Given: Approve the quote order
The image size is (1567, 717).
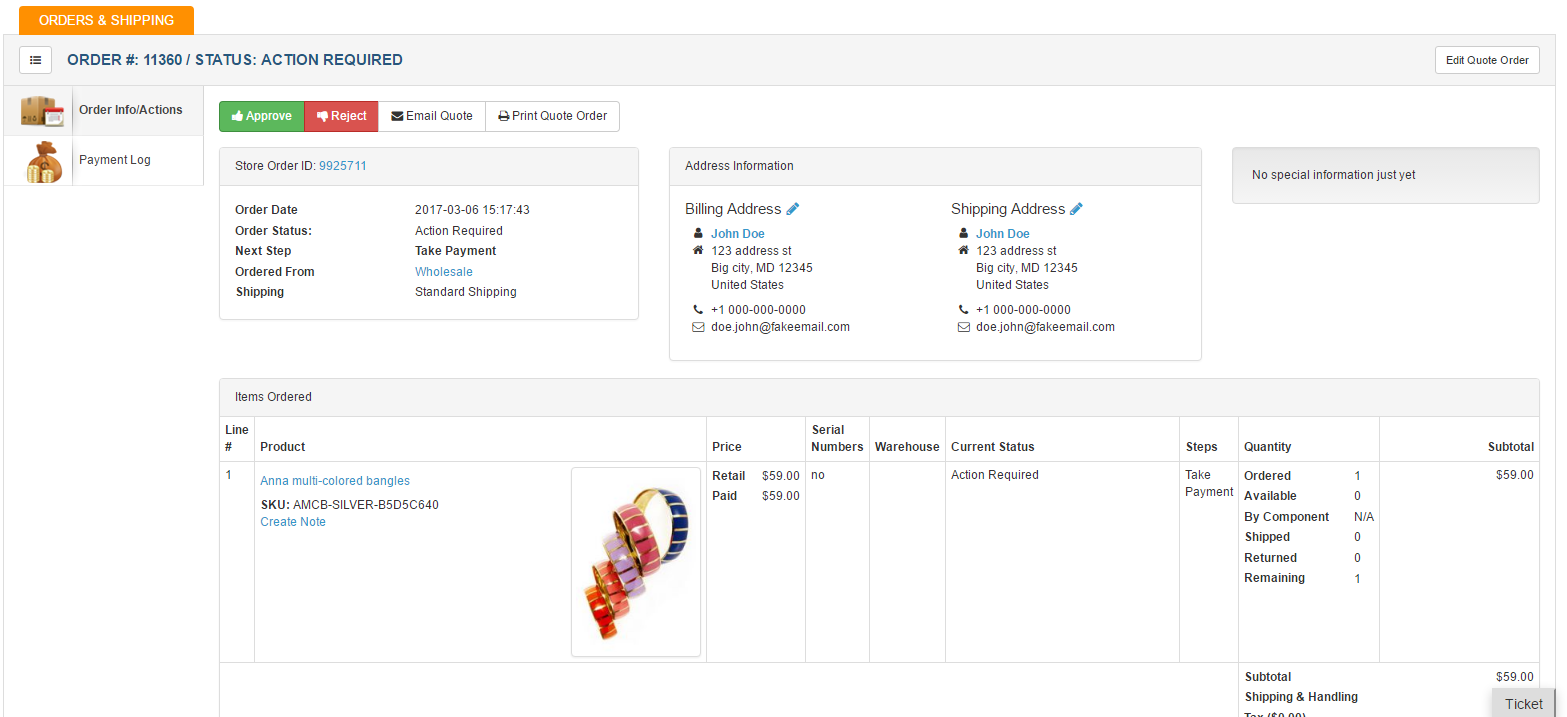Looking at the screenshot, I should pos(262,116).
